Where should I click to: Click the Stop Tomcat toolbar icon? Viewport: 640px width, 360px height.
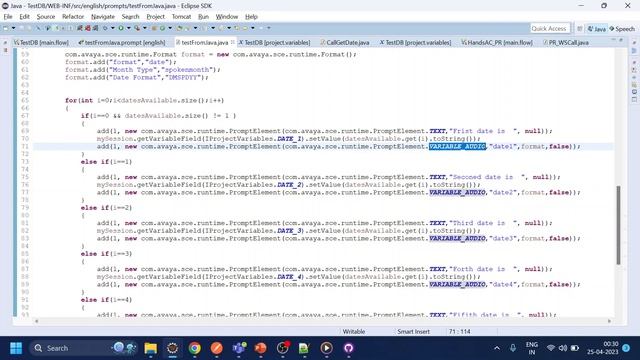tap(88, 28)
